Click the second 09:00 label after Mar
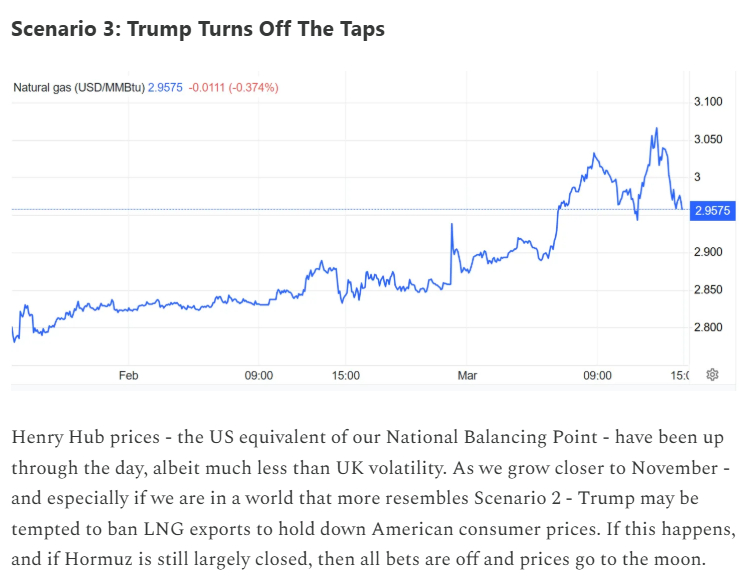 point(597,376)
